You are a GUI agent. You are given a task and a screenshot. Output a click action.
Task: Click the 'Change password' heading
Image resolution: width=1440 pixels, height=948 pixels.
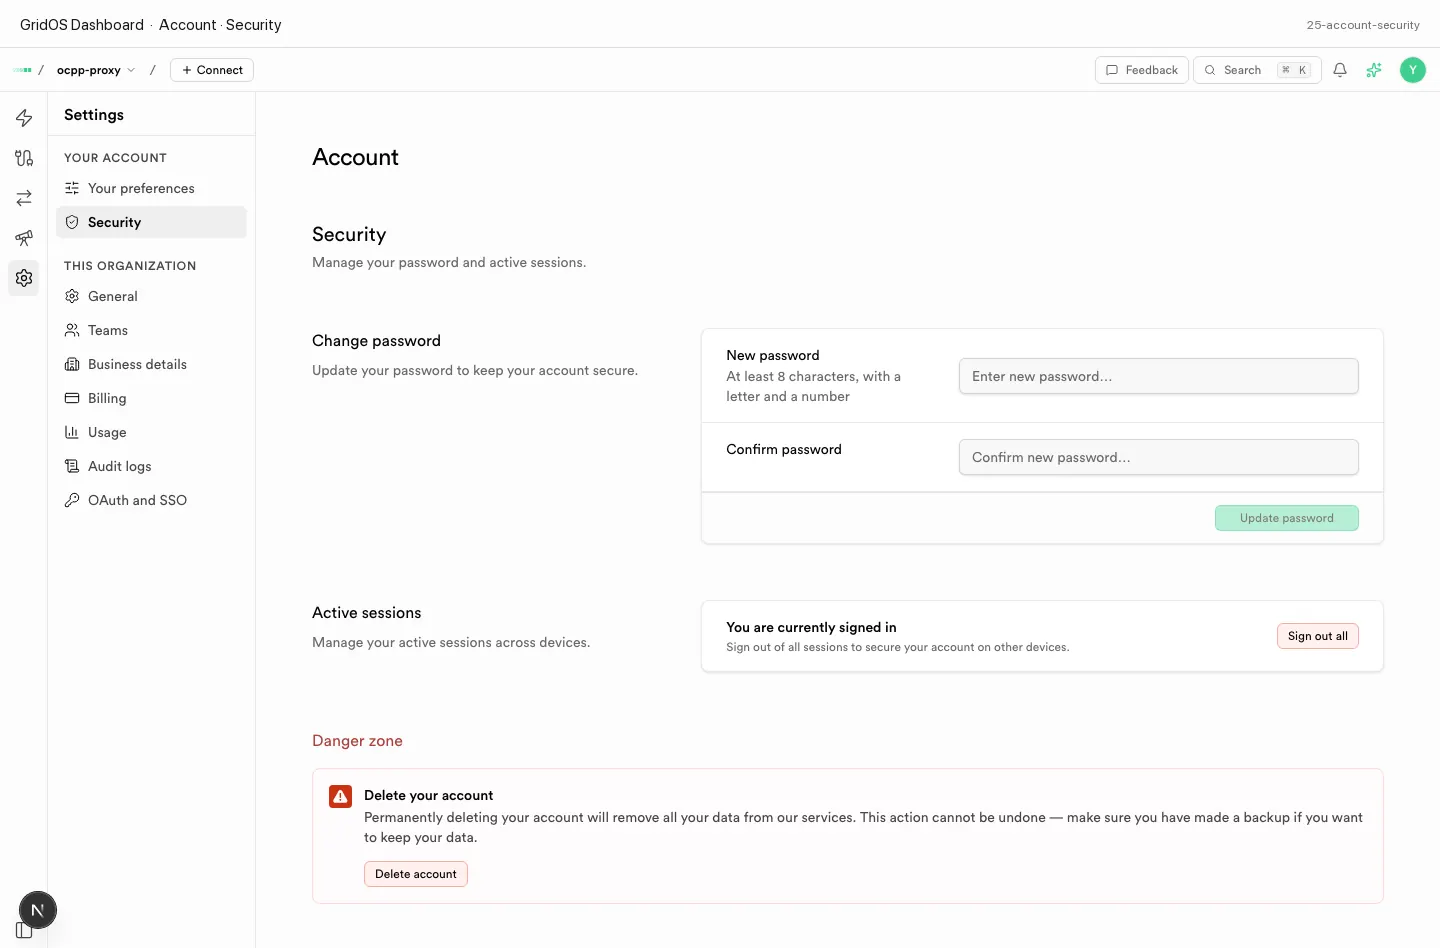click(x=376, y=341)
